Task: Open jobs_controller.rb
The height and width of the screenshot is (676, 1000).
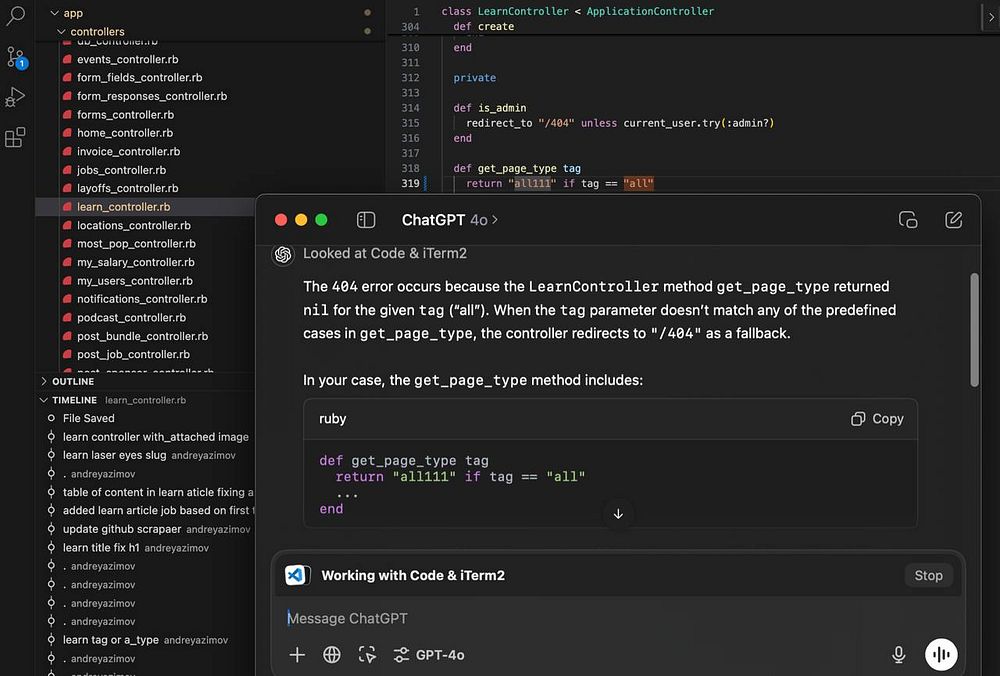Action: coord(122,170)
